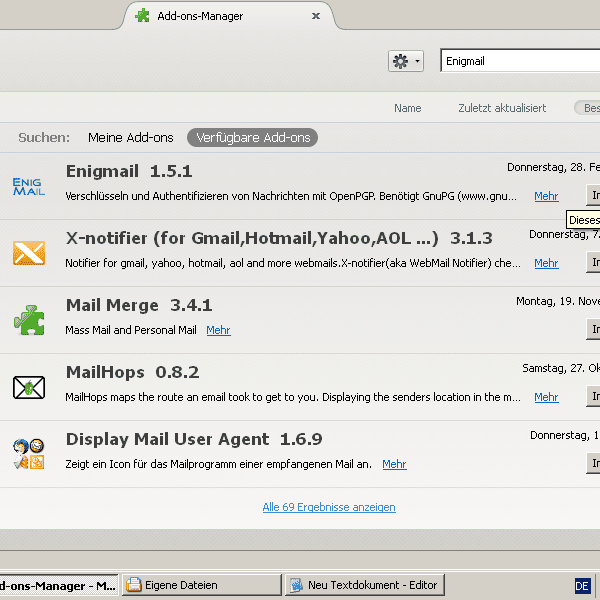Click the Editor notepad icon in taskbar
Screen dimensions: 600x600
(296, 585)
